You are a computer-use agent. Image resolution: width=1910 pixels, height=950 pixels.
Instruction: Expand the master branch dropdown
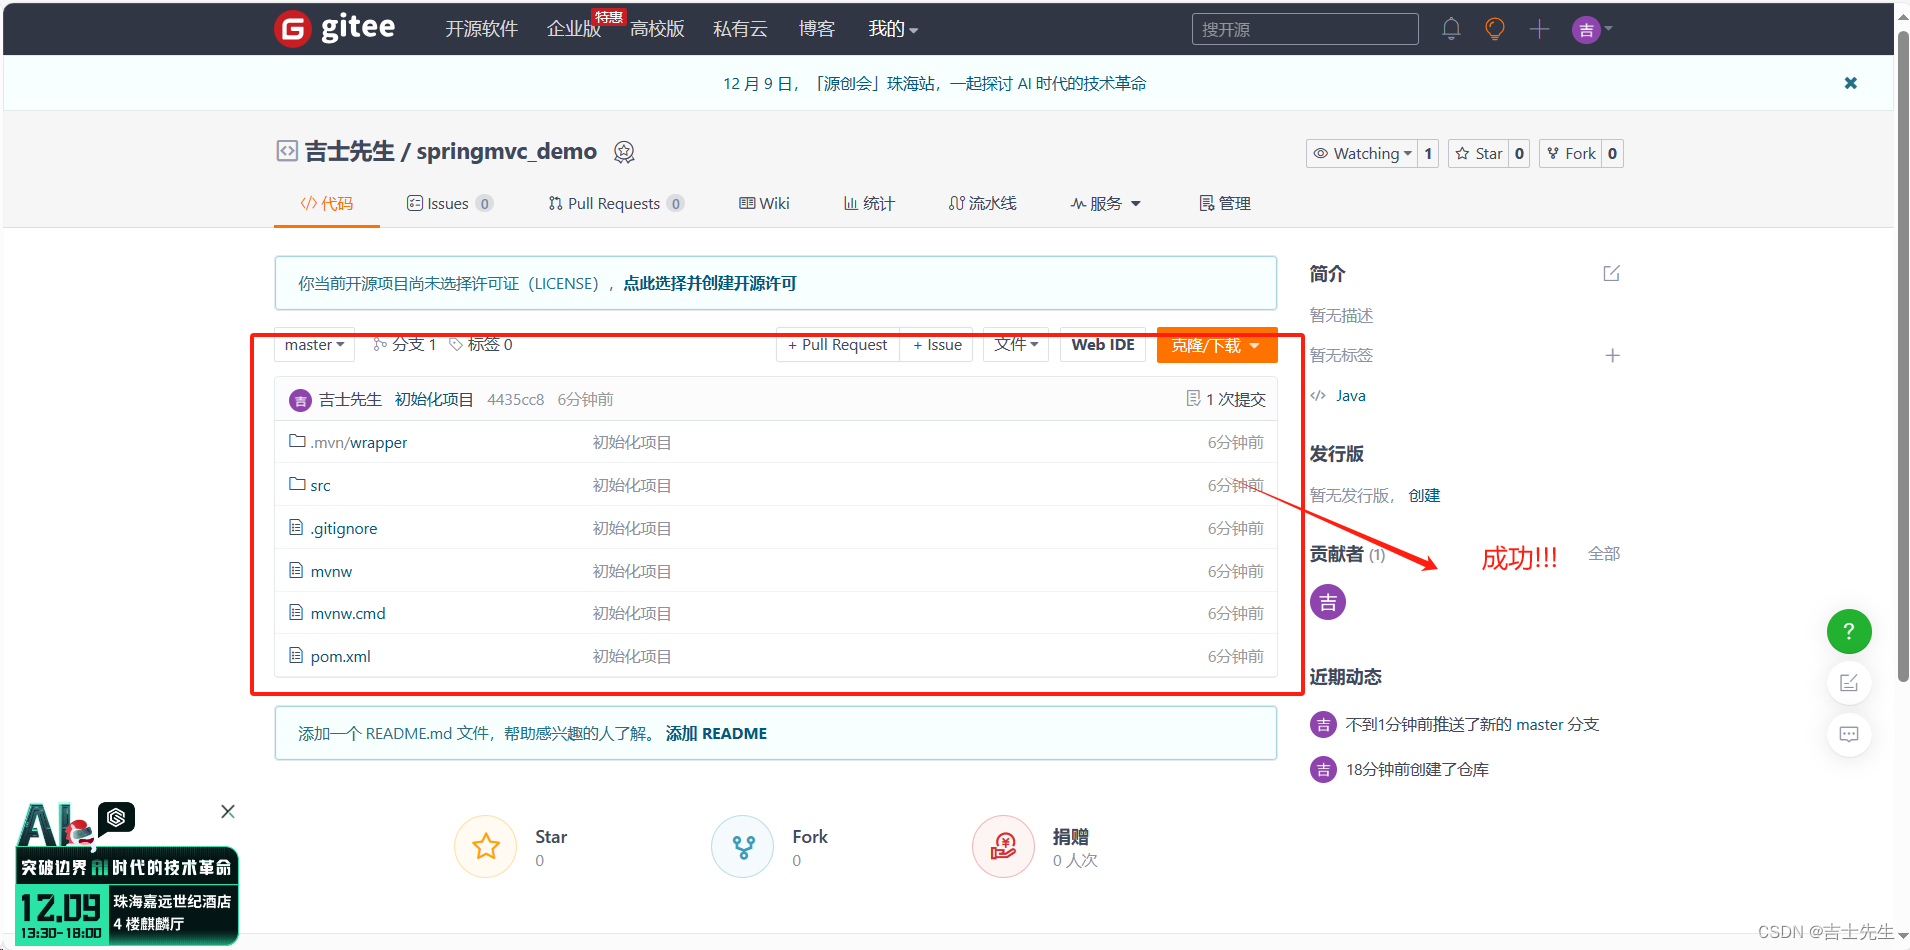(x=315, y=344)
